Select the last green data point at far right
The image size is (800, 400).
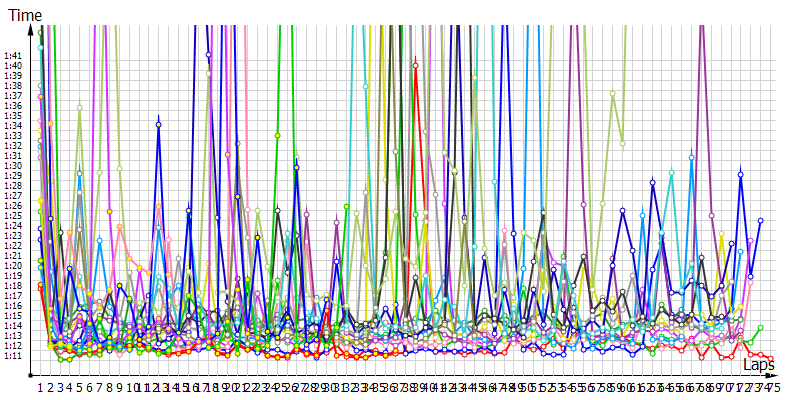pos(760,327)
